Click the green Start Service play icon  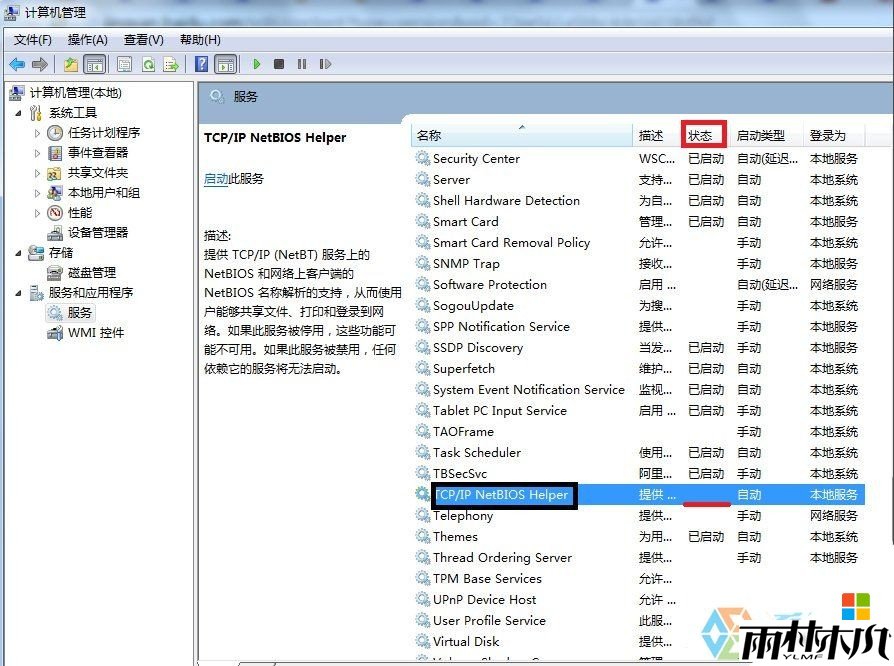tap(257, 64)
